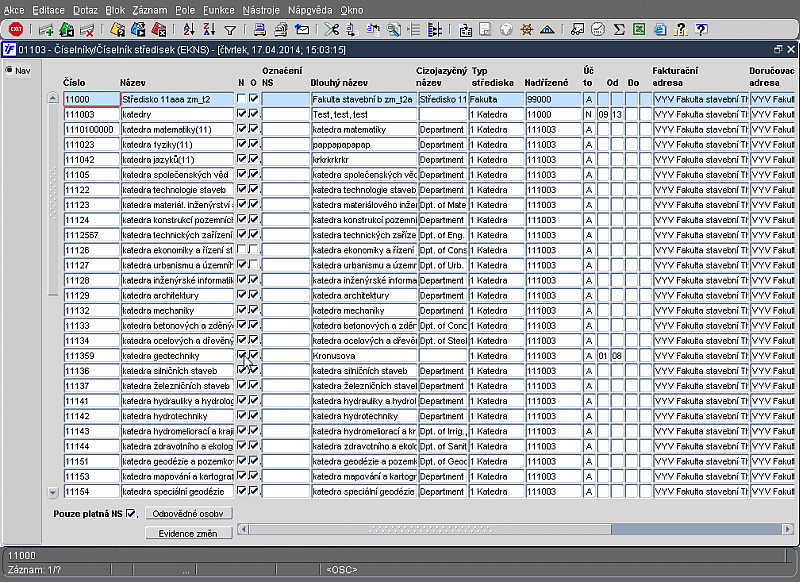Open the Okno menu
800x582 pixels.
[352, 10]
